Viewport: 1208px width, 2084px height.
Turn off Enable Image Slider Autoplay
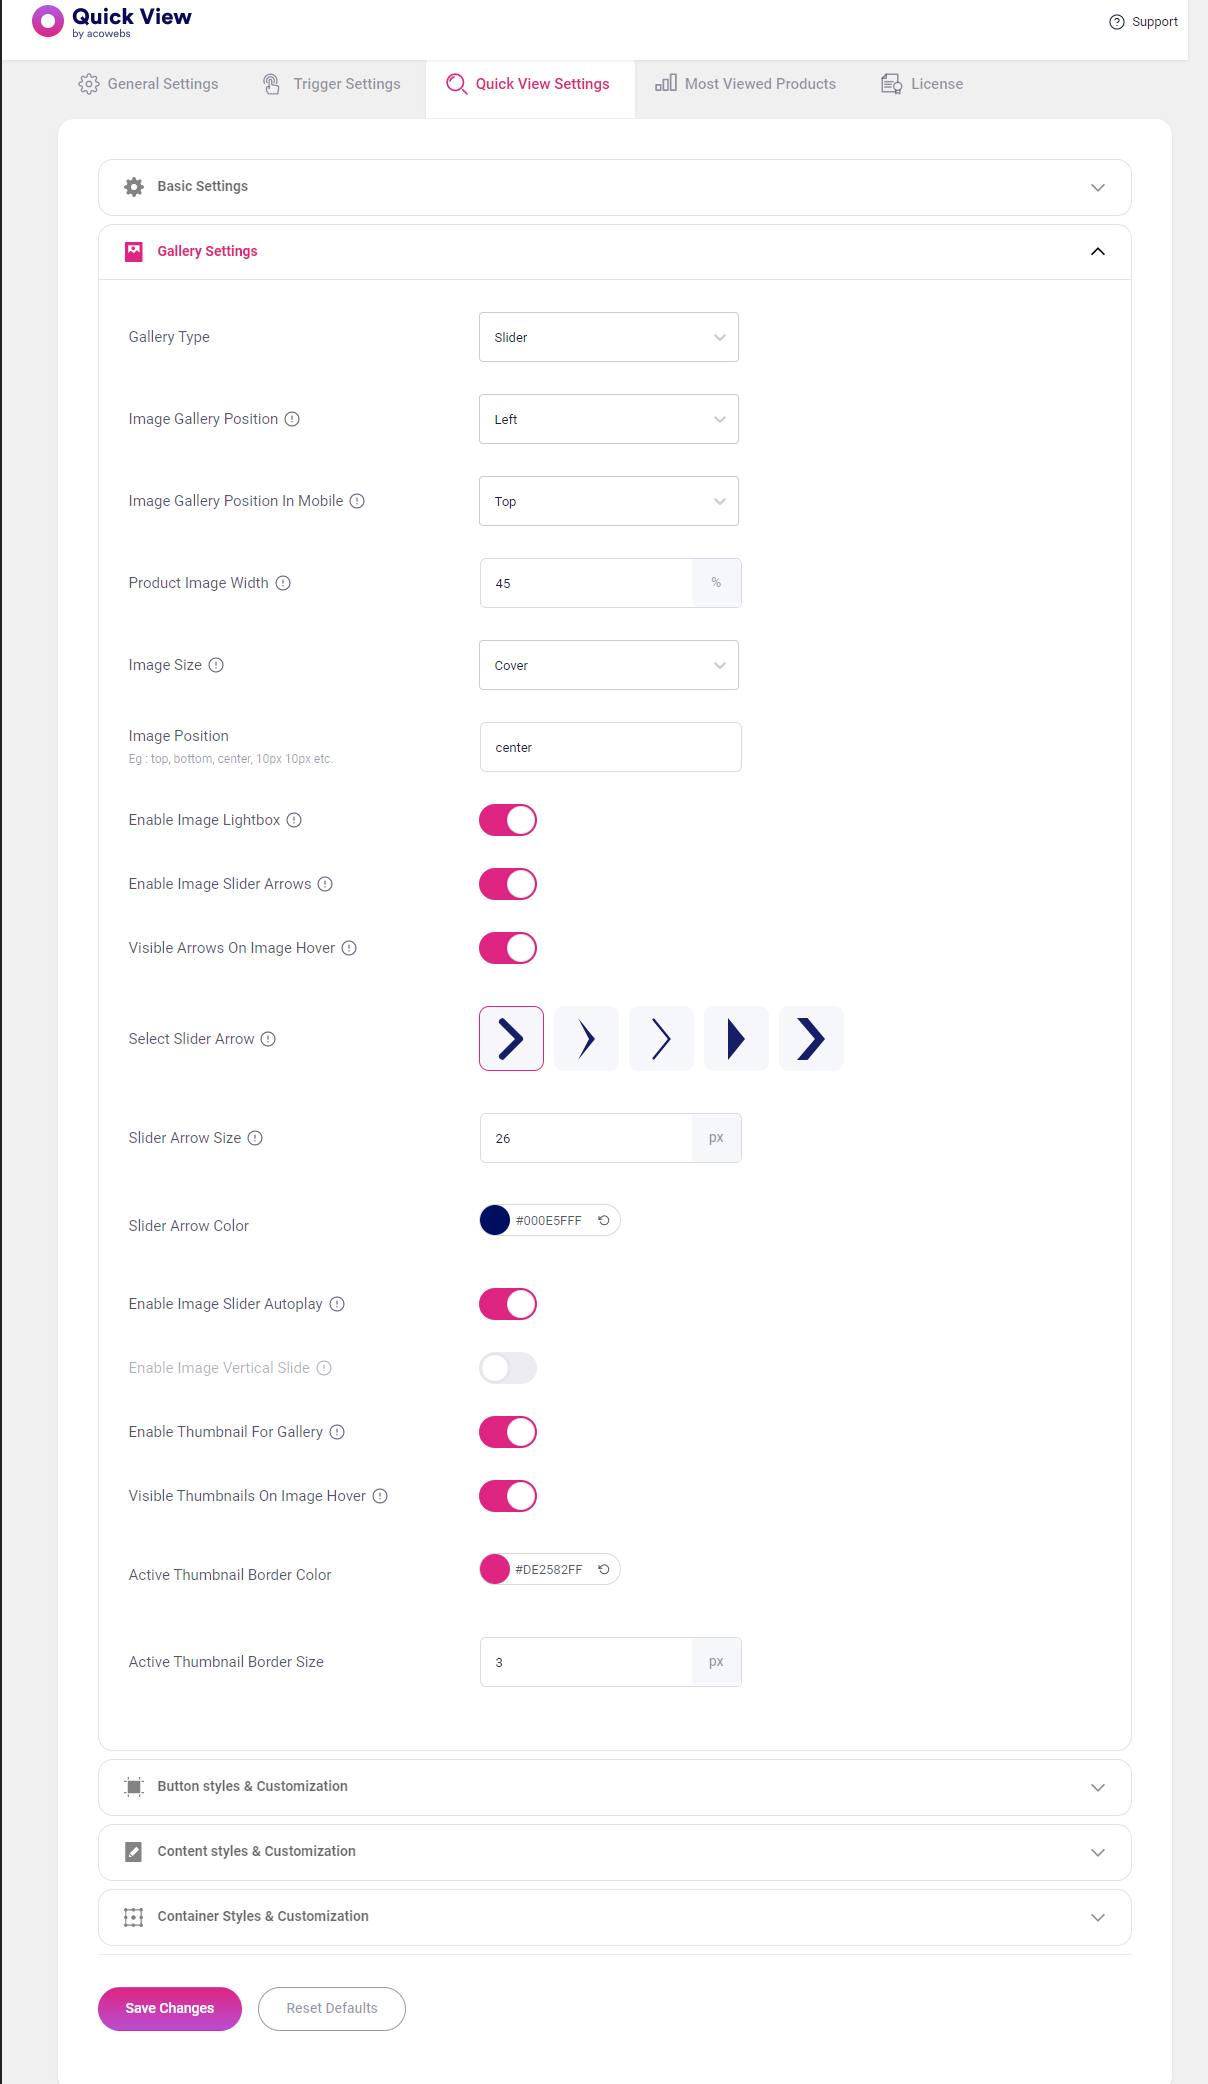click(x=508, y=1304)
